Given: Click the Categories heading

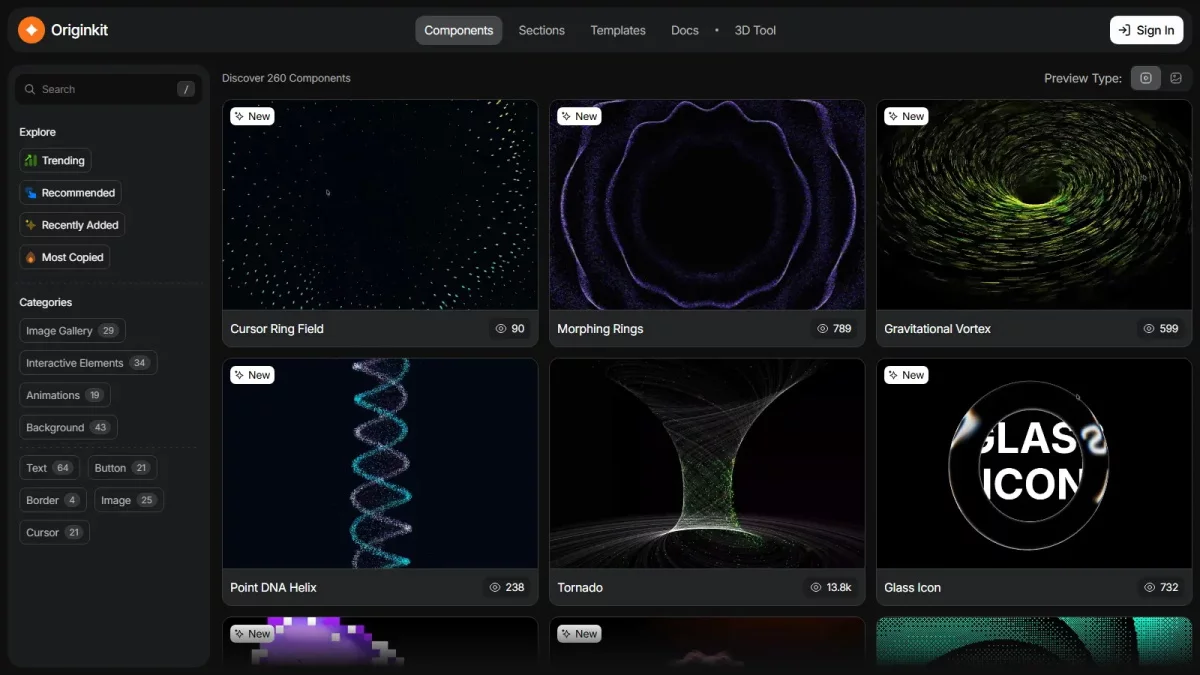Looking at the screenshot, I should pyautogui.click(x=46, y=302).
